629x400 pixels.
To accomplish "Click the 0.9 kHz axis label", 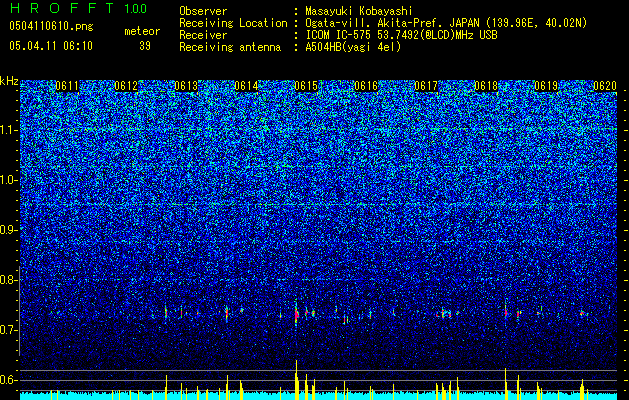I will pos(9,230).
